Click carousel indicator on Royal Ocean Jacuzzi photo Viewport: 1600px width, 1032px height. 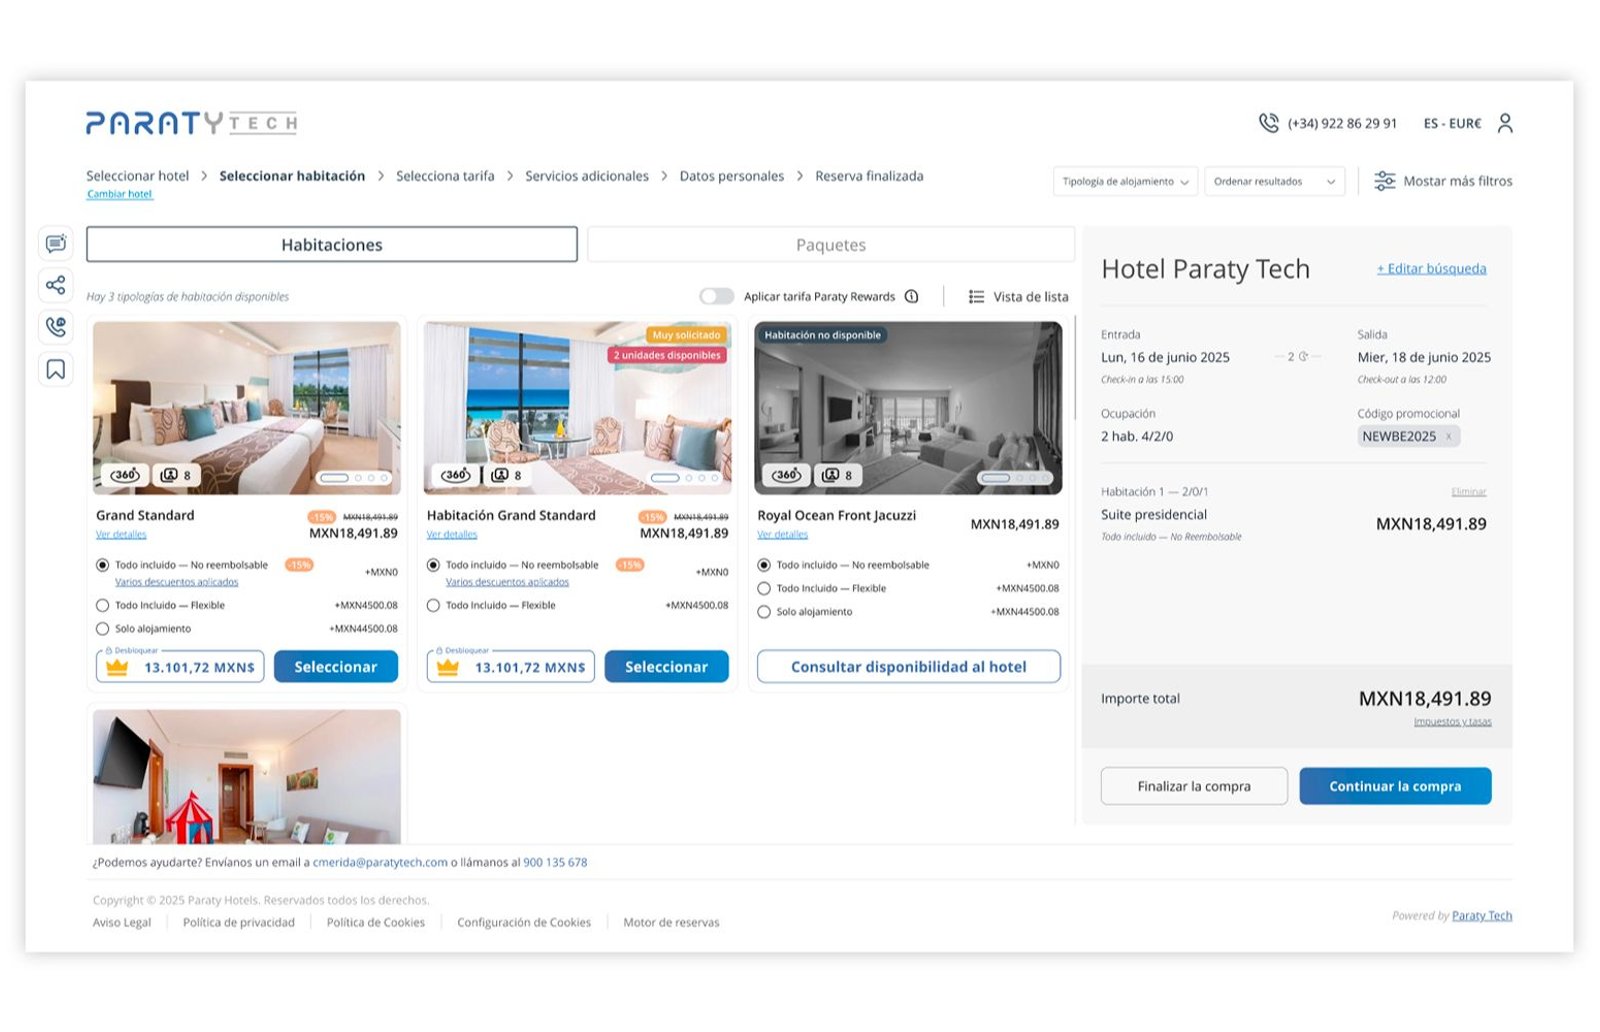click(x=1016, y=478)
